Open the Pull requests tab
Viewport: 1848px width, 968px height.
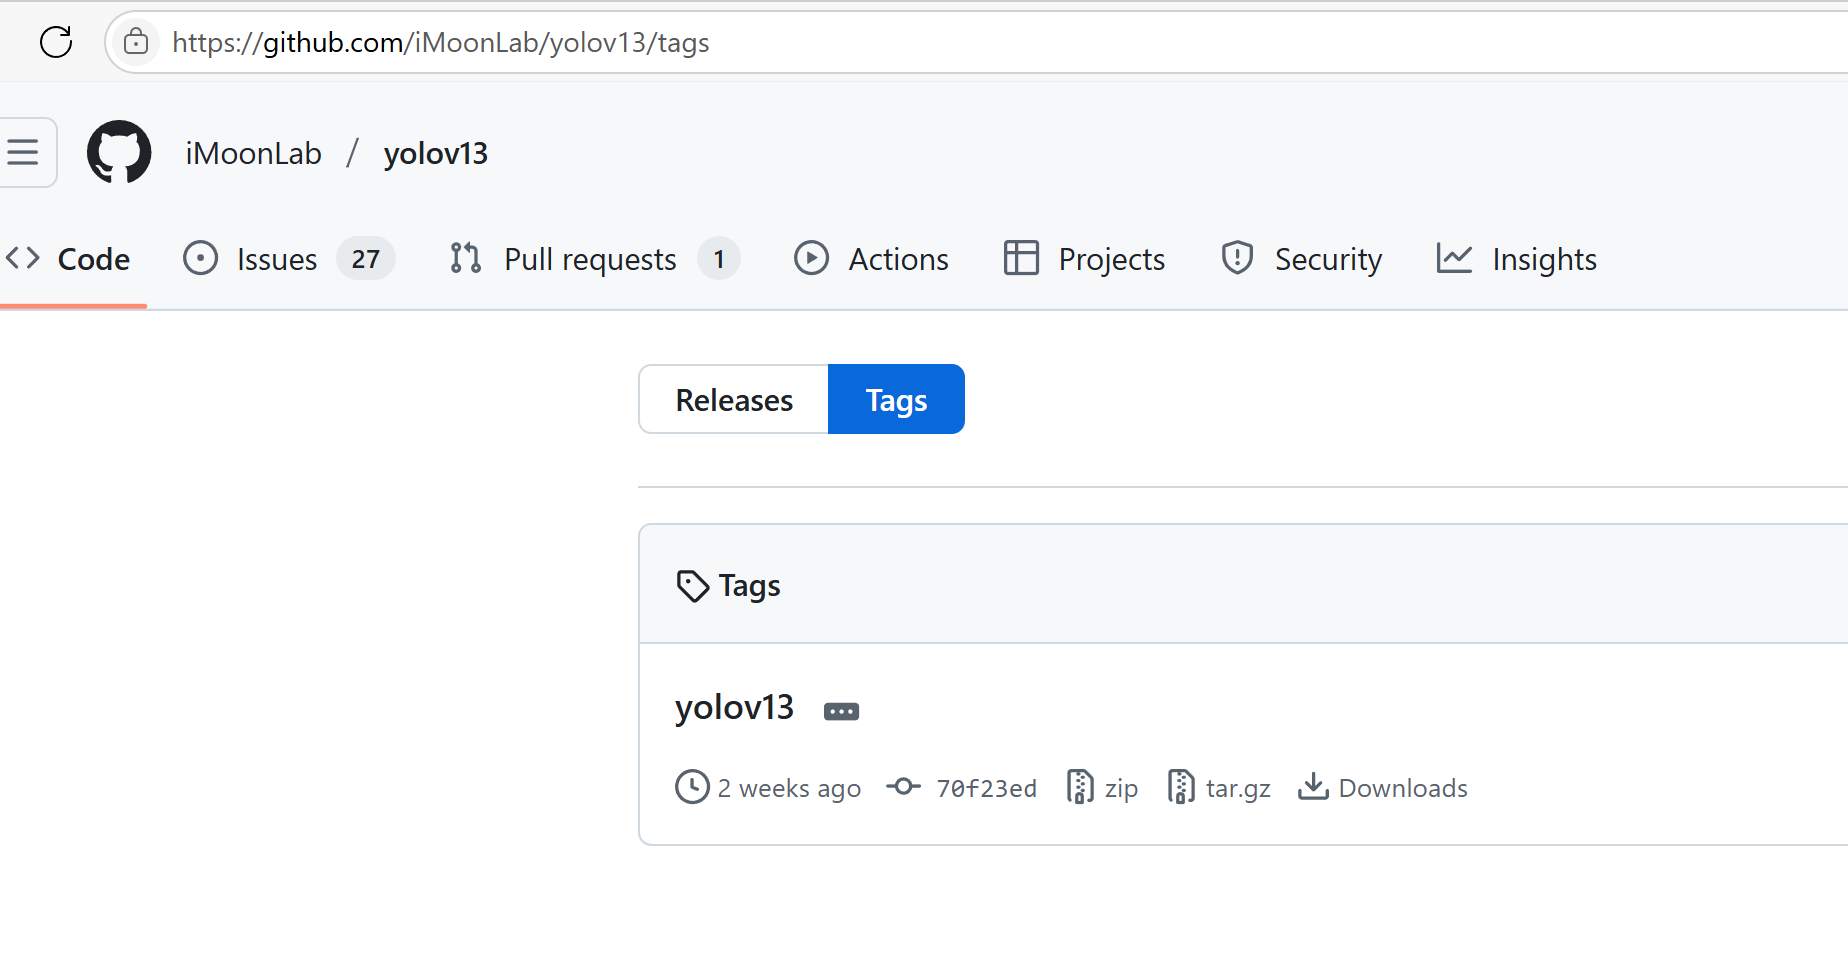coord(594,259)
